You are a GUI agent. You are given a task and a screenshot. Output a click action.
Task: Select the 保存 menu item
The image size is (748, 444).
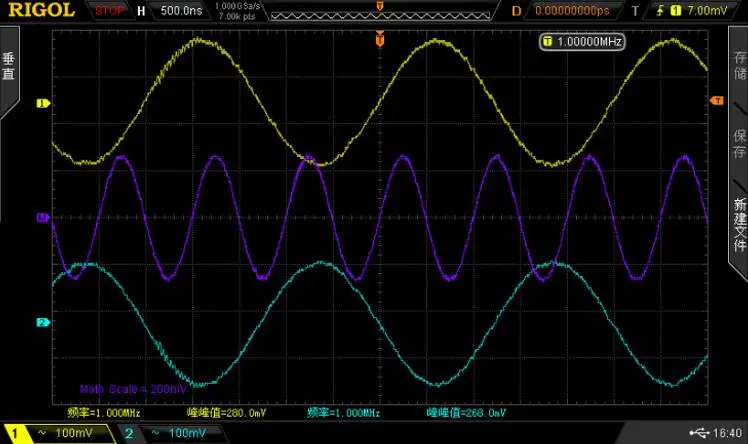point(739,143)
